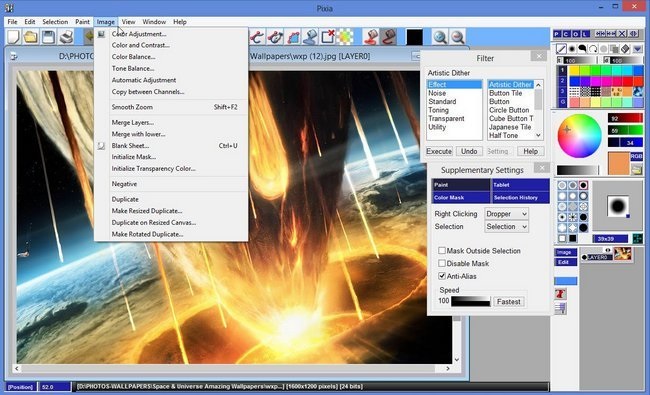650x395 pixels.
Task: Select Circle Button in filter list
Action: coord(510,110)
